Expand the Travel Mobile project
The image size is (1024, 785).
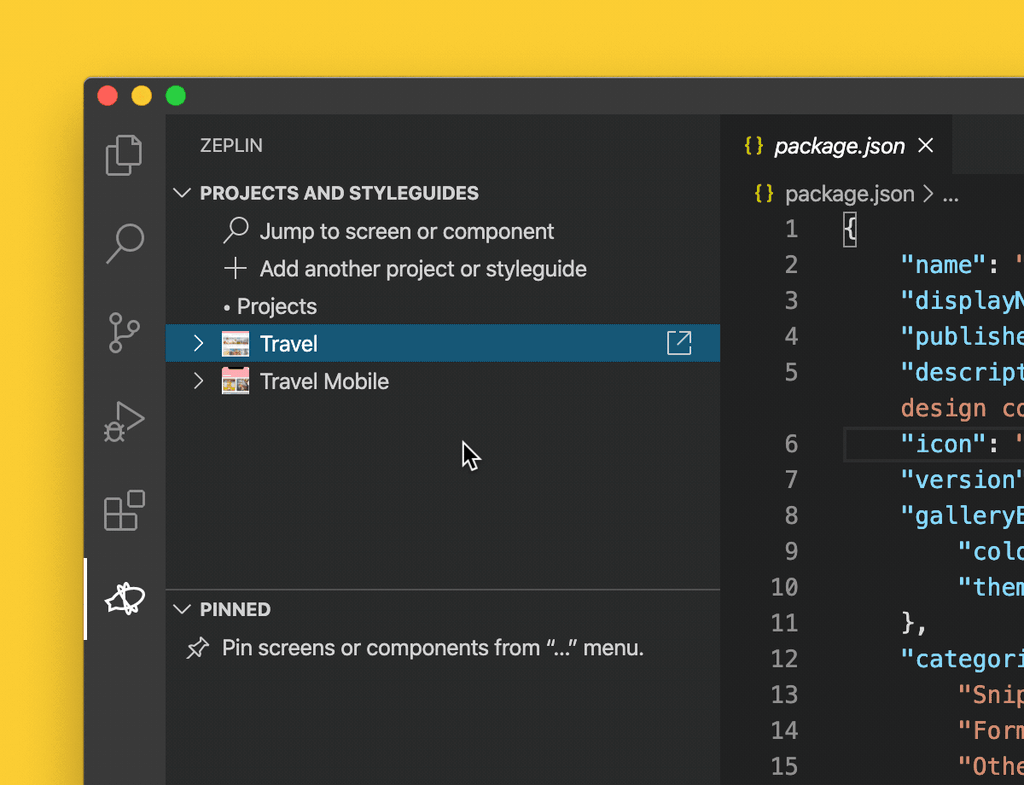(197, 381)
